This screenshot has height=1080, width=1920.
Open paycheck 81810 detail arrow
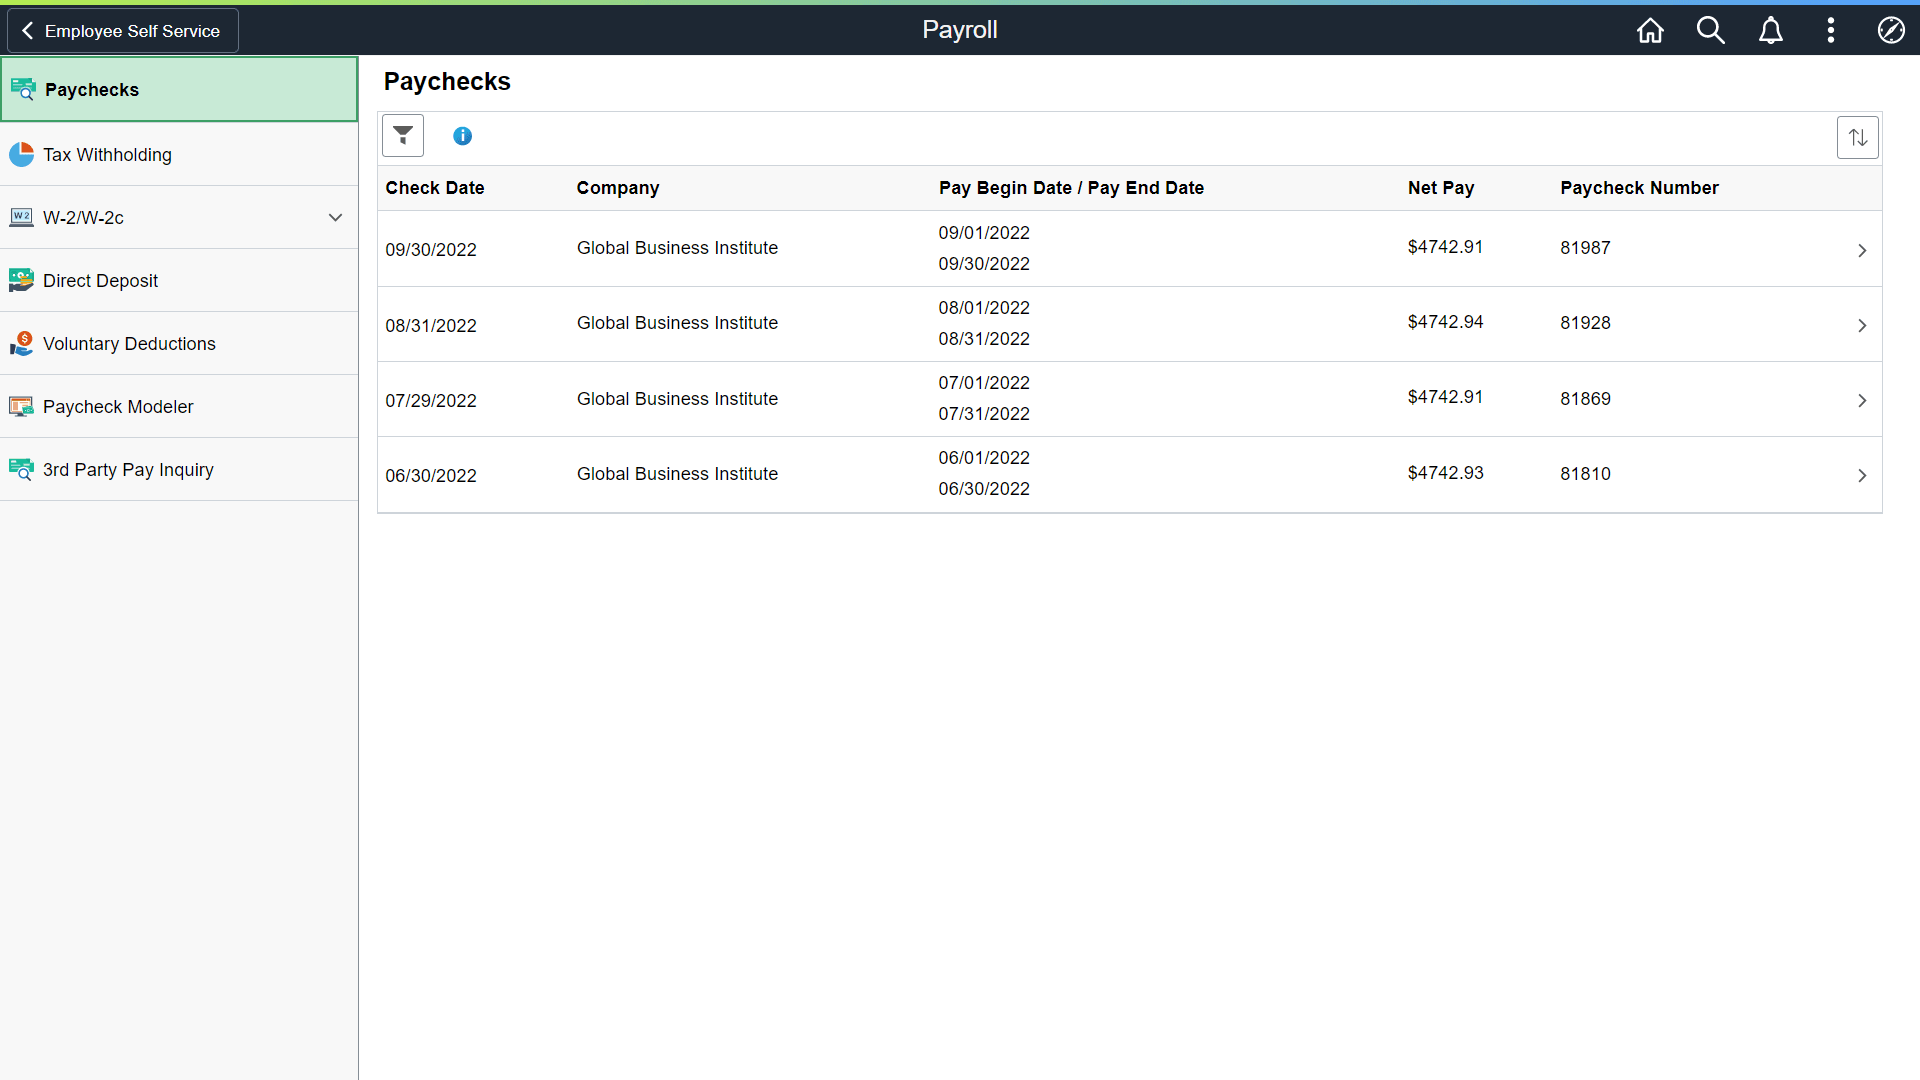(x=1861, y=475)
